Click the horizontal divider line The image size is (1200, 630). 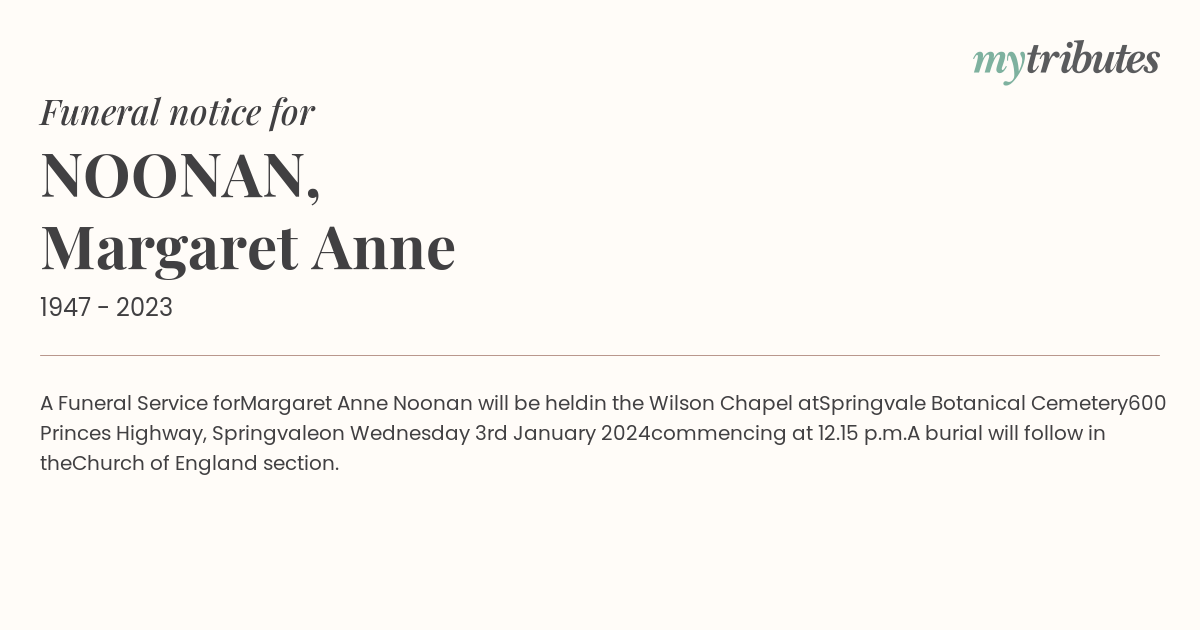(x=600, y=355)
